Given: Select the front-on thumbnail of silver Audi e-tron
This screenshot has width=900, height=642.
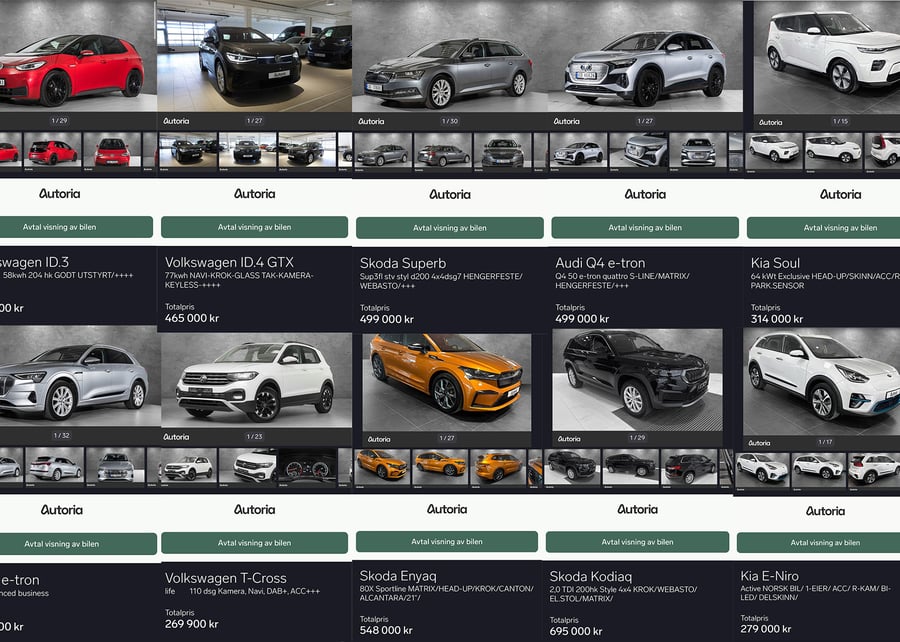Looking at the screenshot, I should point(115,467).
